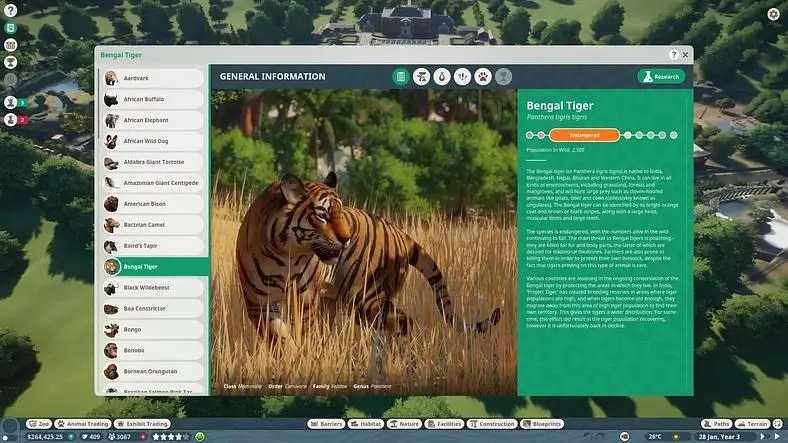Select the Paths tool
Screen dimensions: 788x443
[x=717, y=424]
